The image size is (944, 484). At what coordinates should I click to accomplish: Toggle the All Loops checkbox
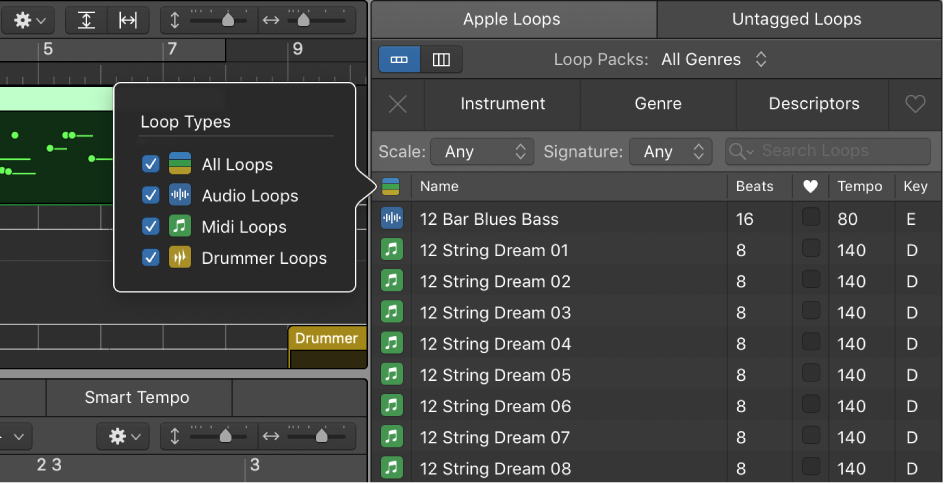coord(151,164)
